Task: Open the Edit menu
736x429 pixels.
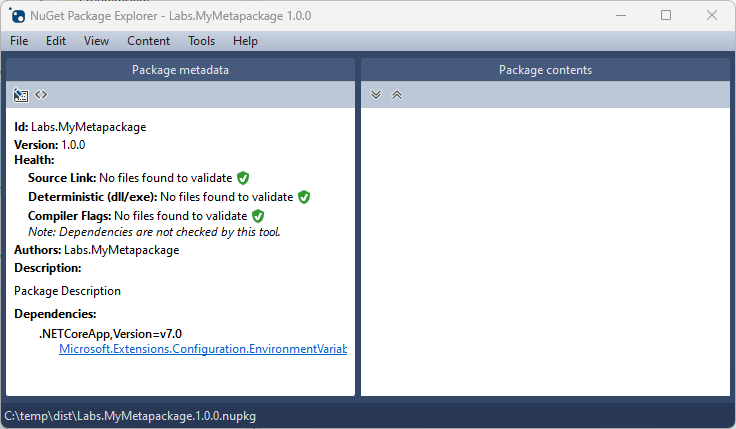Action: coord(56,41)
